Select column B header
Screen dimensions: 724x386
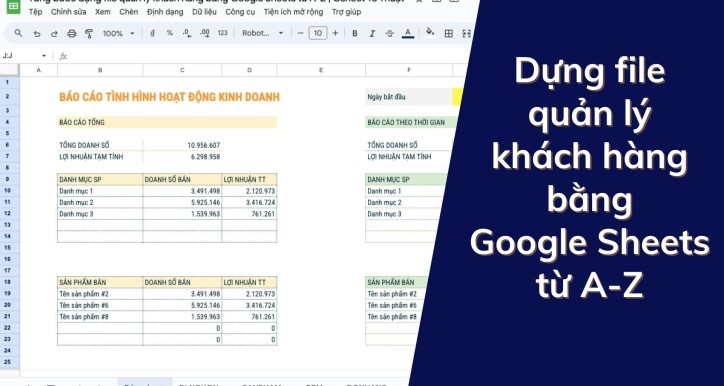[100, 70]
